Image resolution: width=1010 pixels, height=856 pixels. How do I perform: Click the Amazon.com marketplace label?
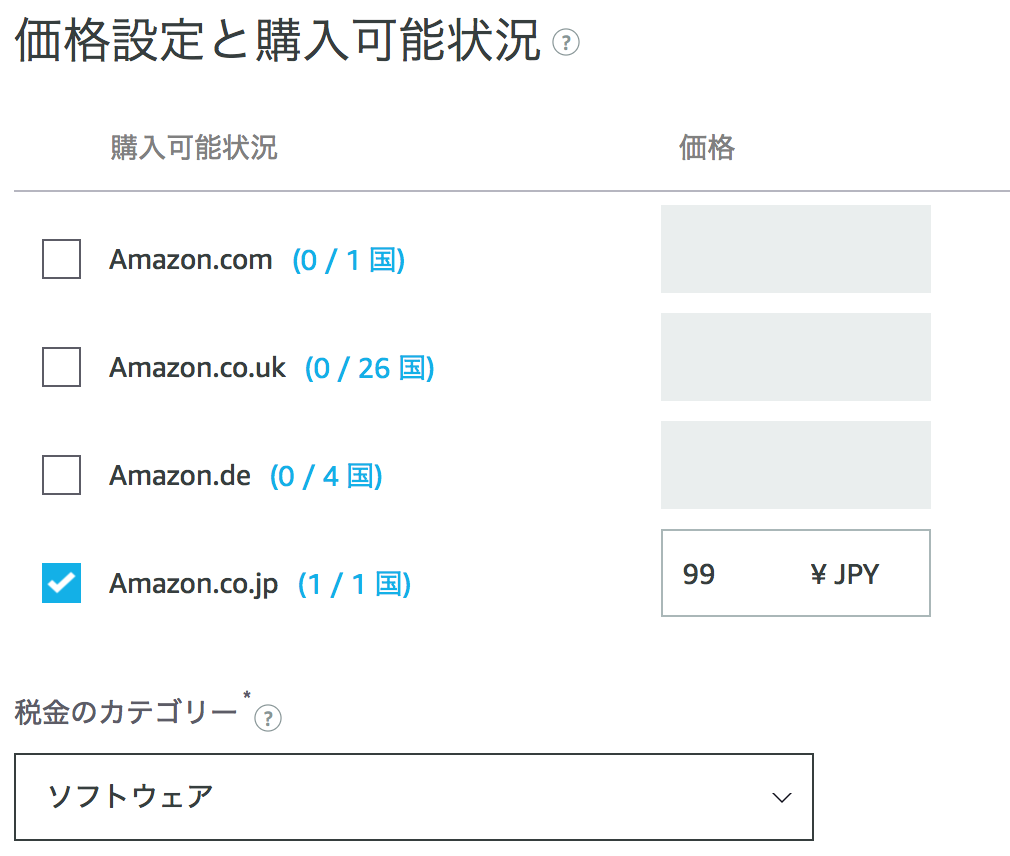[190, 260]
